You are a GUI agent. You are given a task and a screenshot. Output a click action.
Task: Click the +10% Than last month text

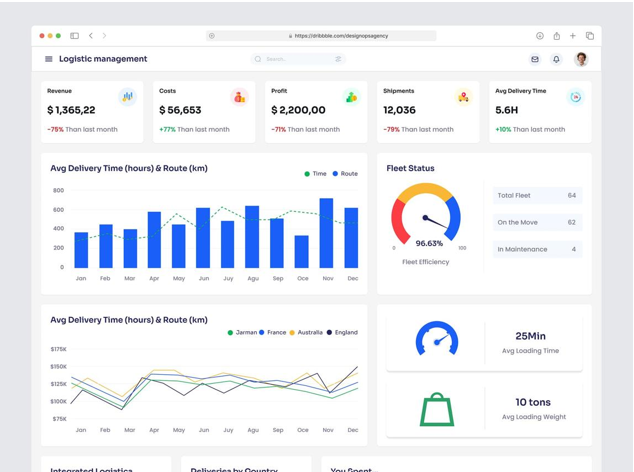point(530,129)
